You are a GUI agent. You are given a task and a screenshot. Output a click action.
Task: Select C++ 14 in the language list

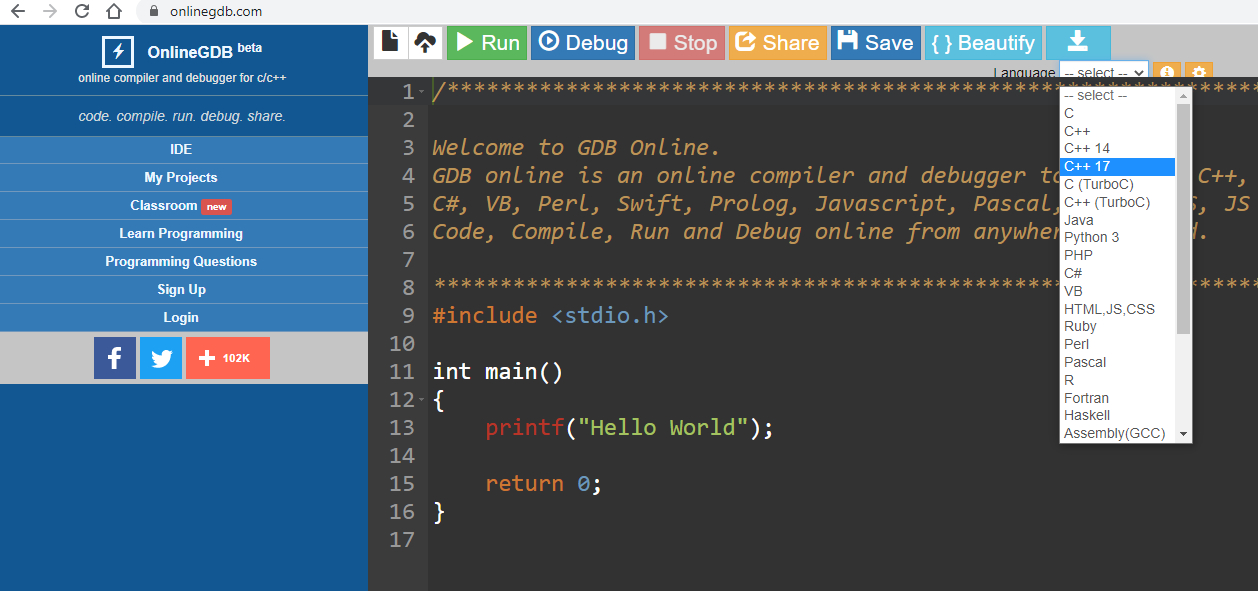pyautogui.click(x=1118, y=148)
